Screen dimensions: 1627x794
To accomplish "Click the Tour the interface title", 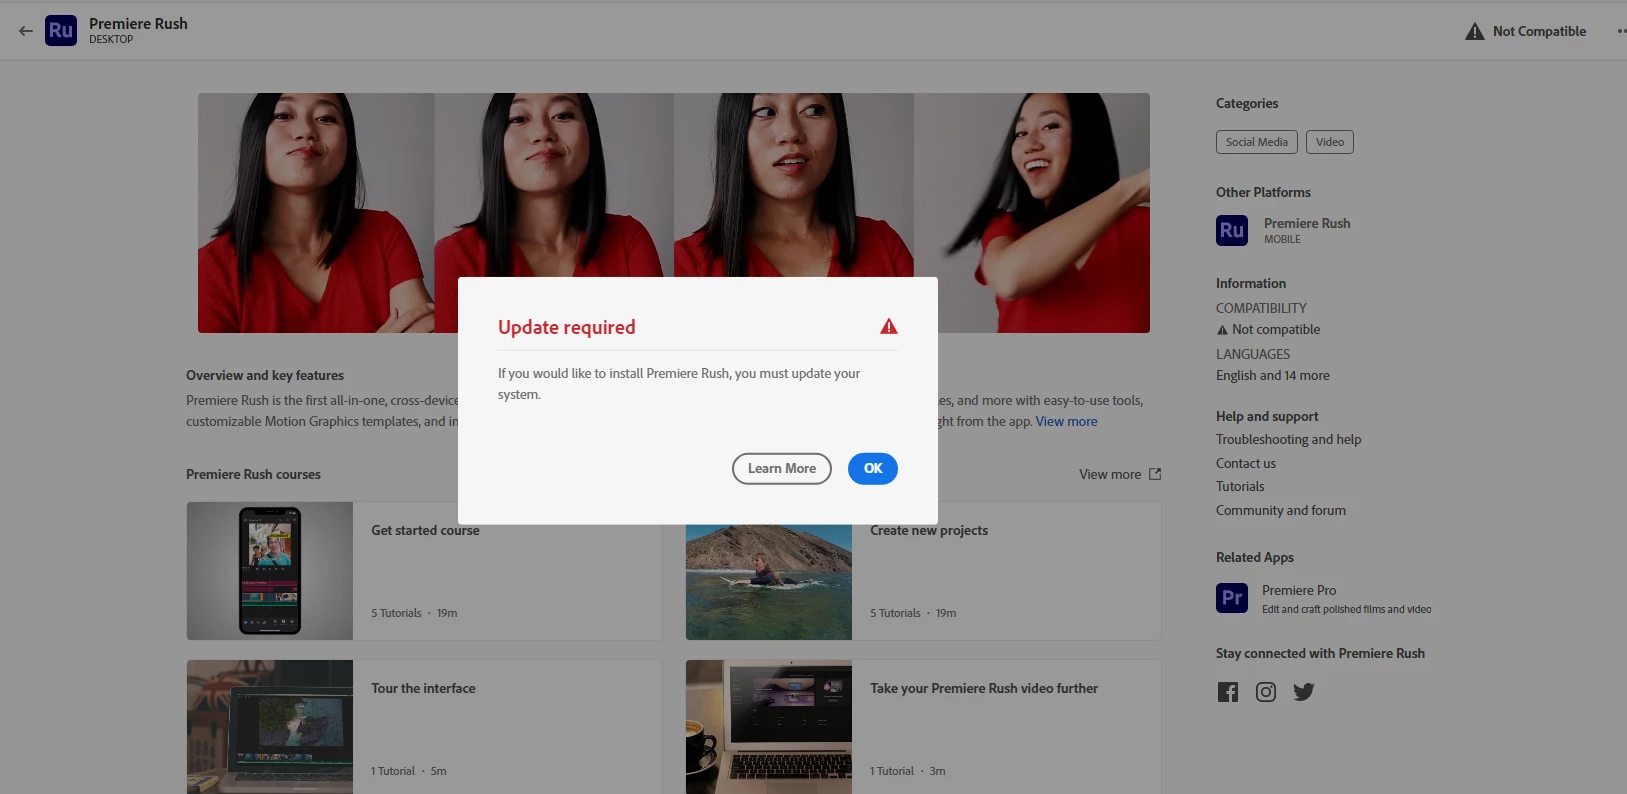I will tap(423, 689).
